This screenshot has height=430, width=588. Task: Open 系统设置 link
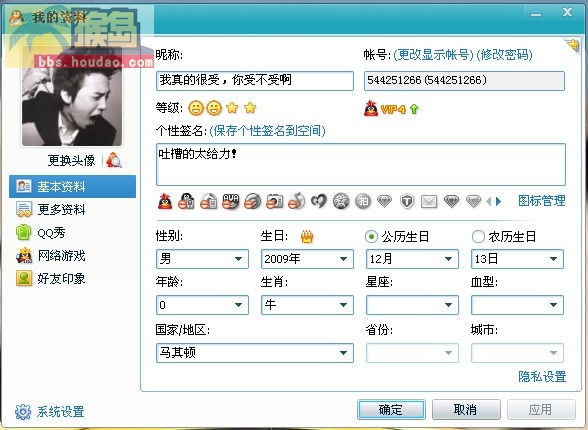coord(60,412)
